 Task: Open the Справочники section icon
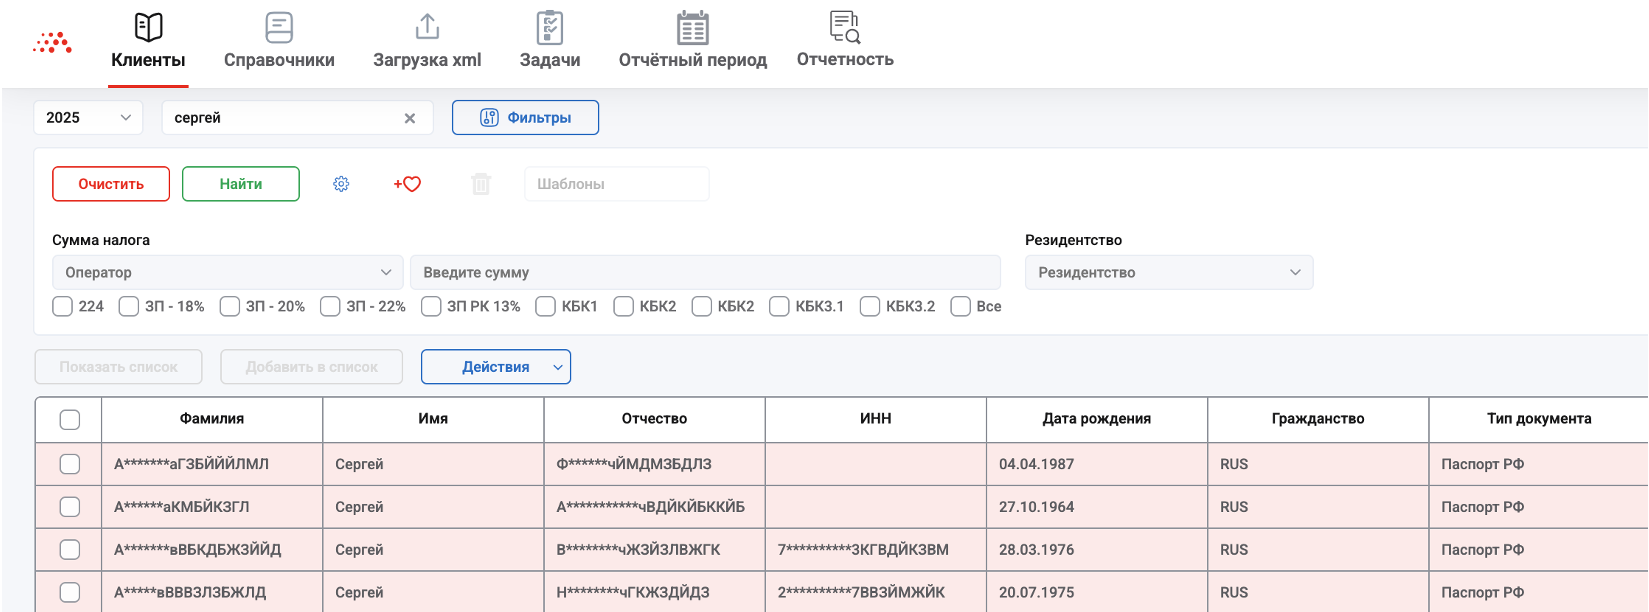(x=279, y=27)
